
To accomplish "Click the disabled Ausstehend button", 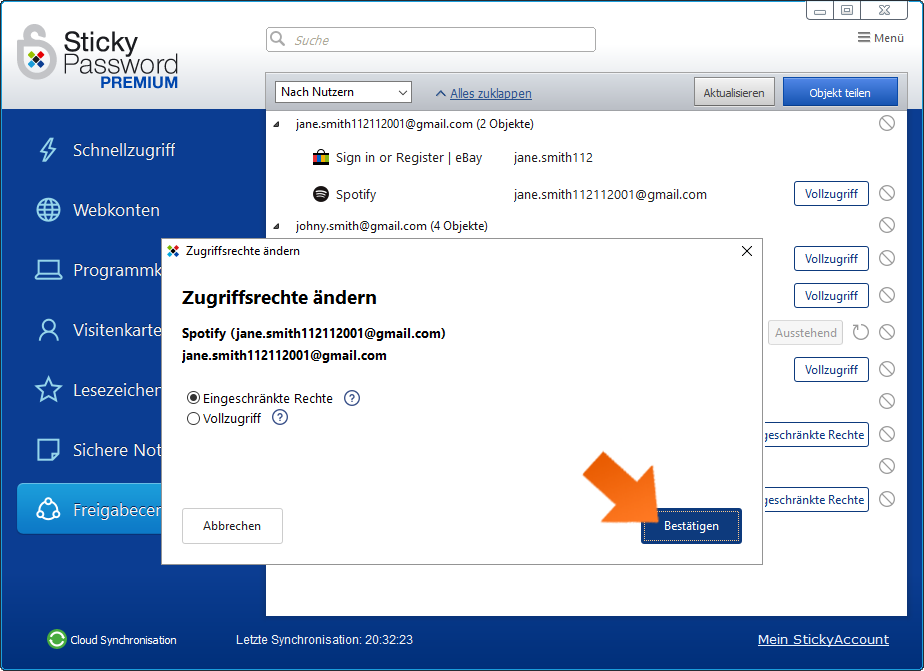I will pyautogui.click(x=806, y=332).
